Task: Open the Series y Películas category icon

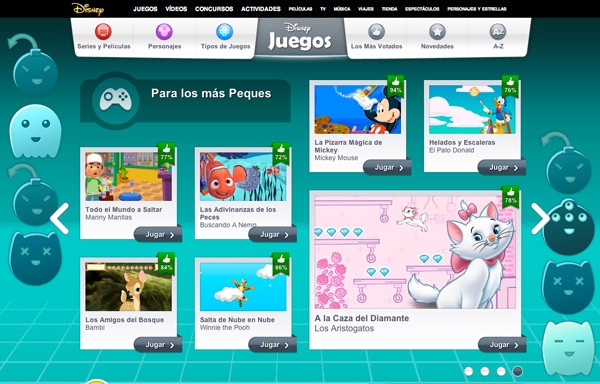Action: pyautogui.click(x=103, y=32)
